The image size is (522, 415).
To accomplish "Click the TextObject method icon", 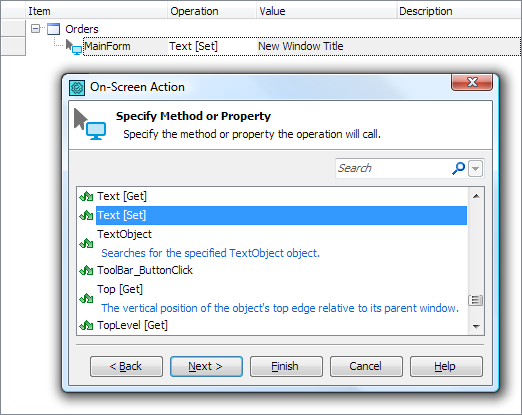I will click(x=86, y=243).
